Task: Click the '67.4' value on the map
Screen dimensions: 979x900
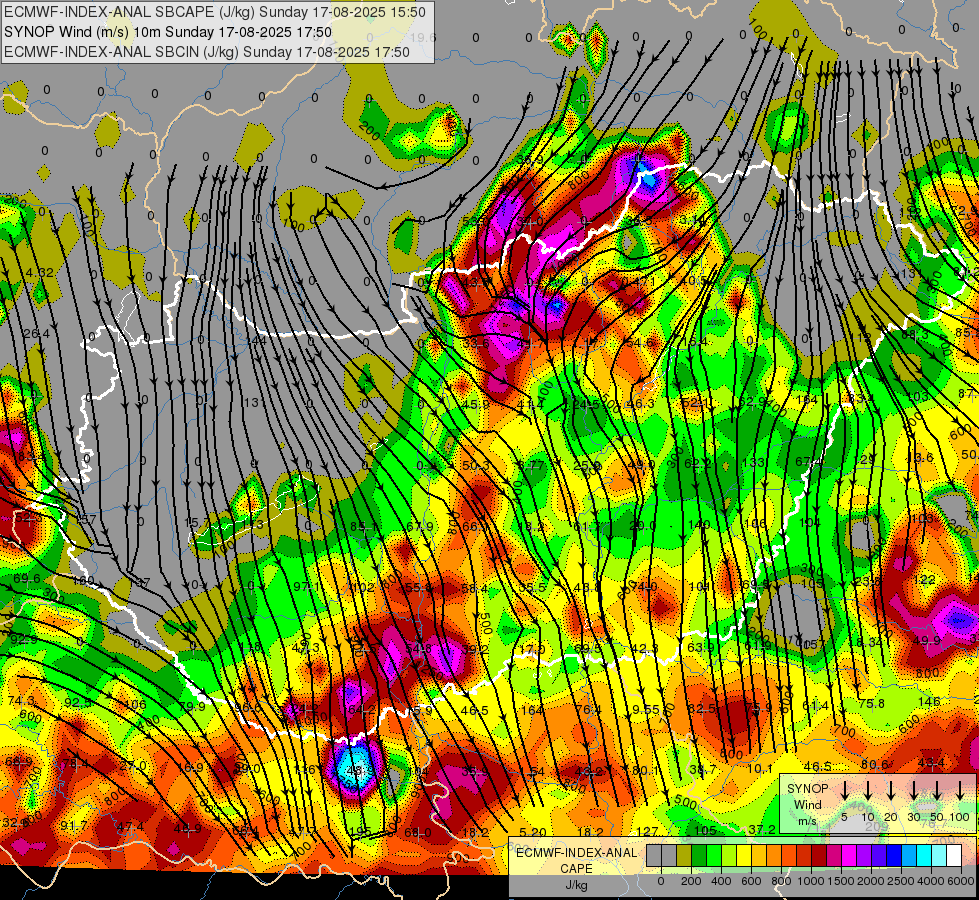Action: (809, 462)
